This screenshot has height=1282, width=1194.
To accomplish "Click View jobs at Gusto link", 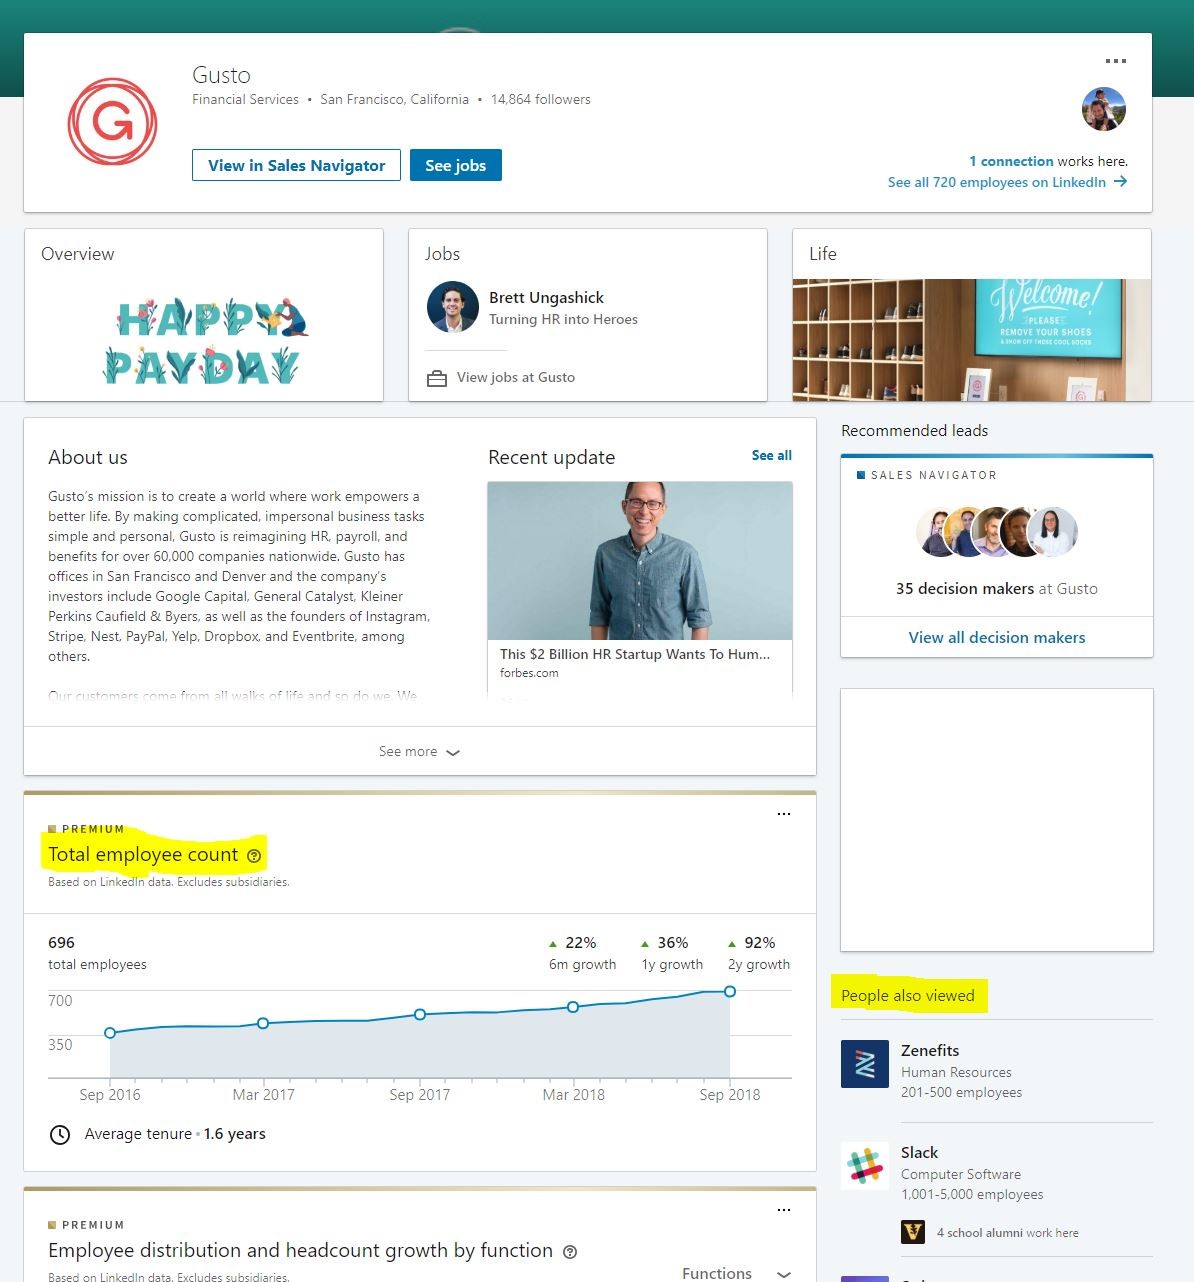I will (516, 378).
